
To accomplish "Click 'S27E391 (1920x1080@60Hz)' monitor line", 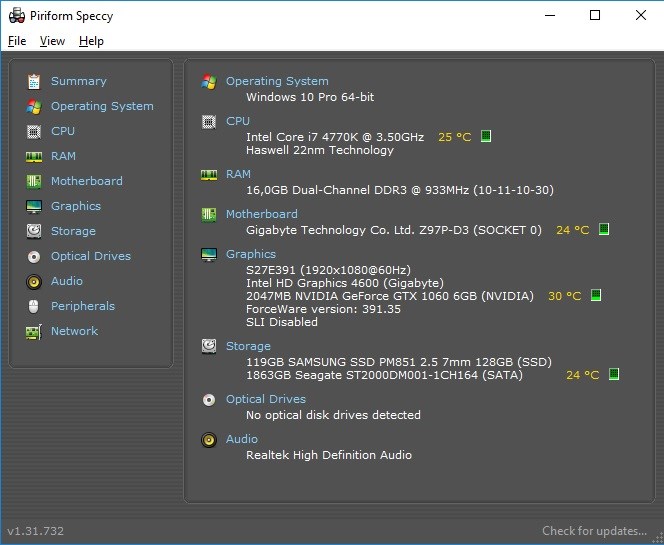I will [328, 270].
